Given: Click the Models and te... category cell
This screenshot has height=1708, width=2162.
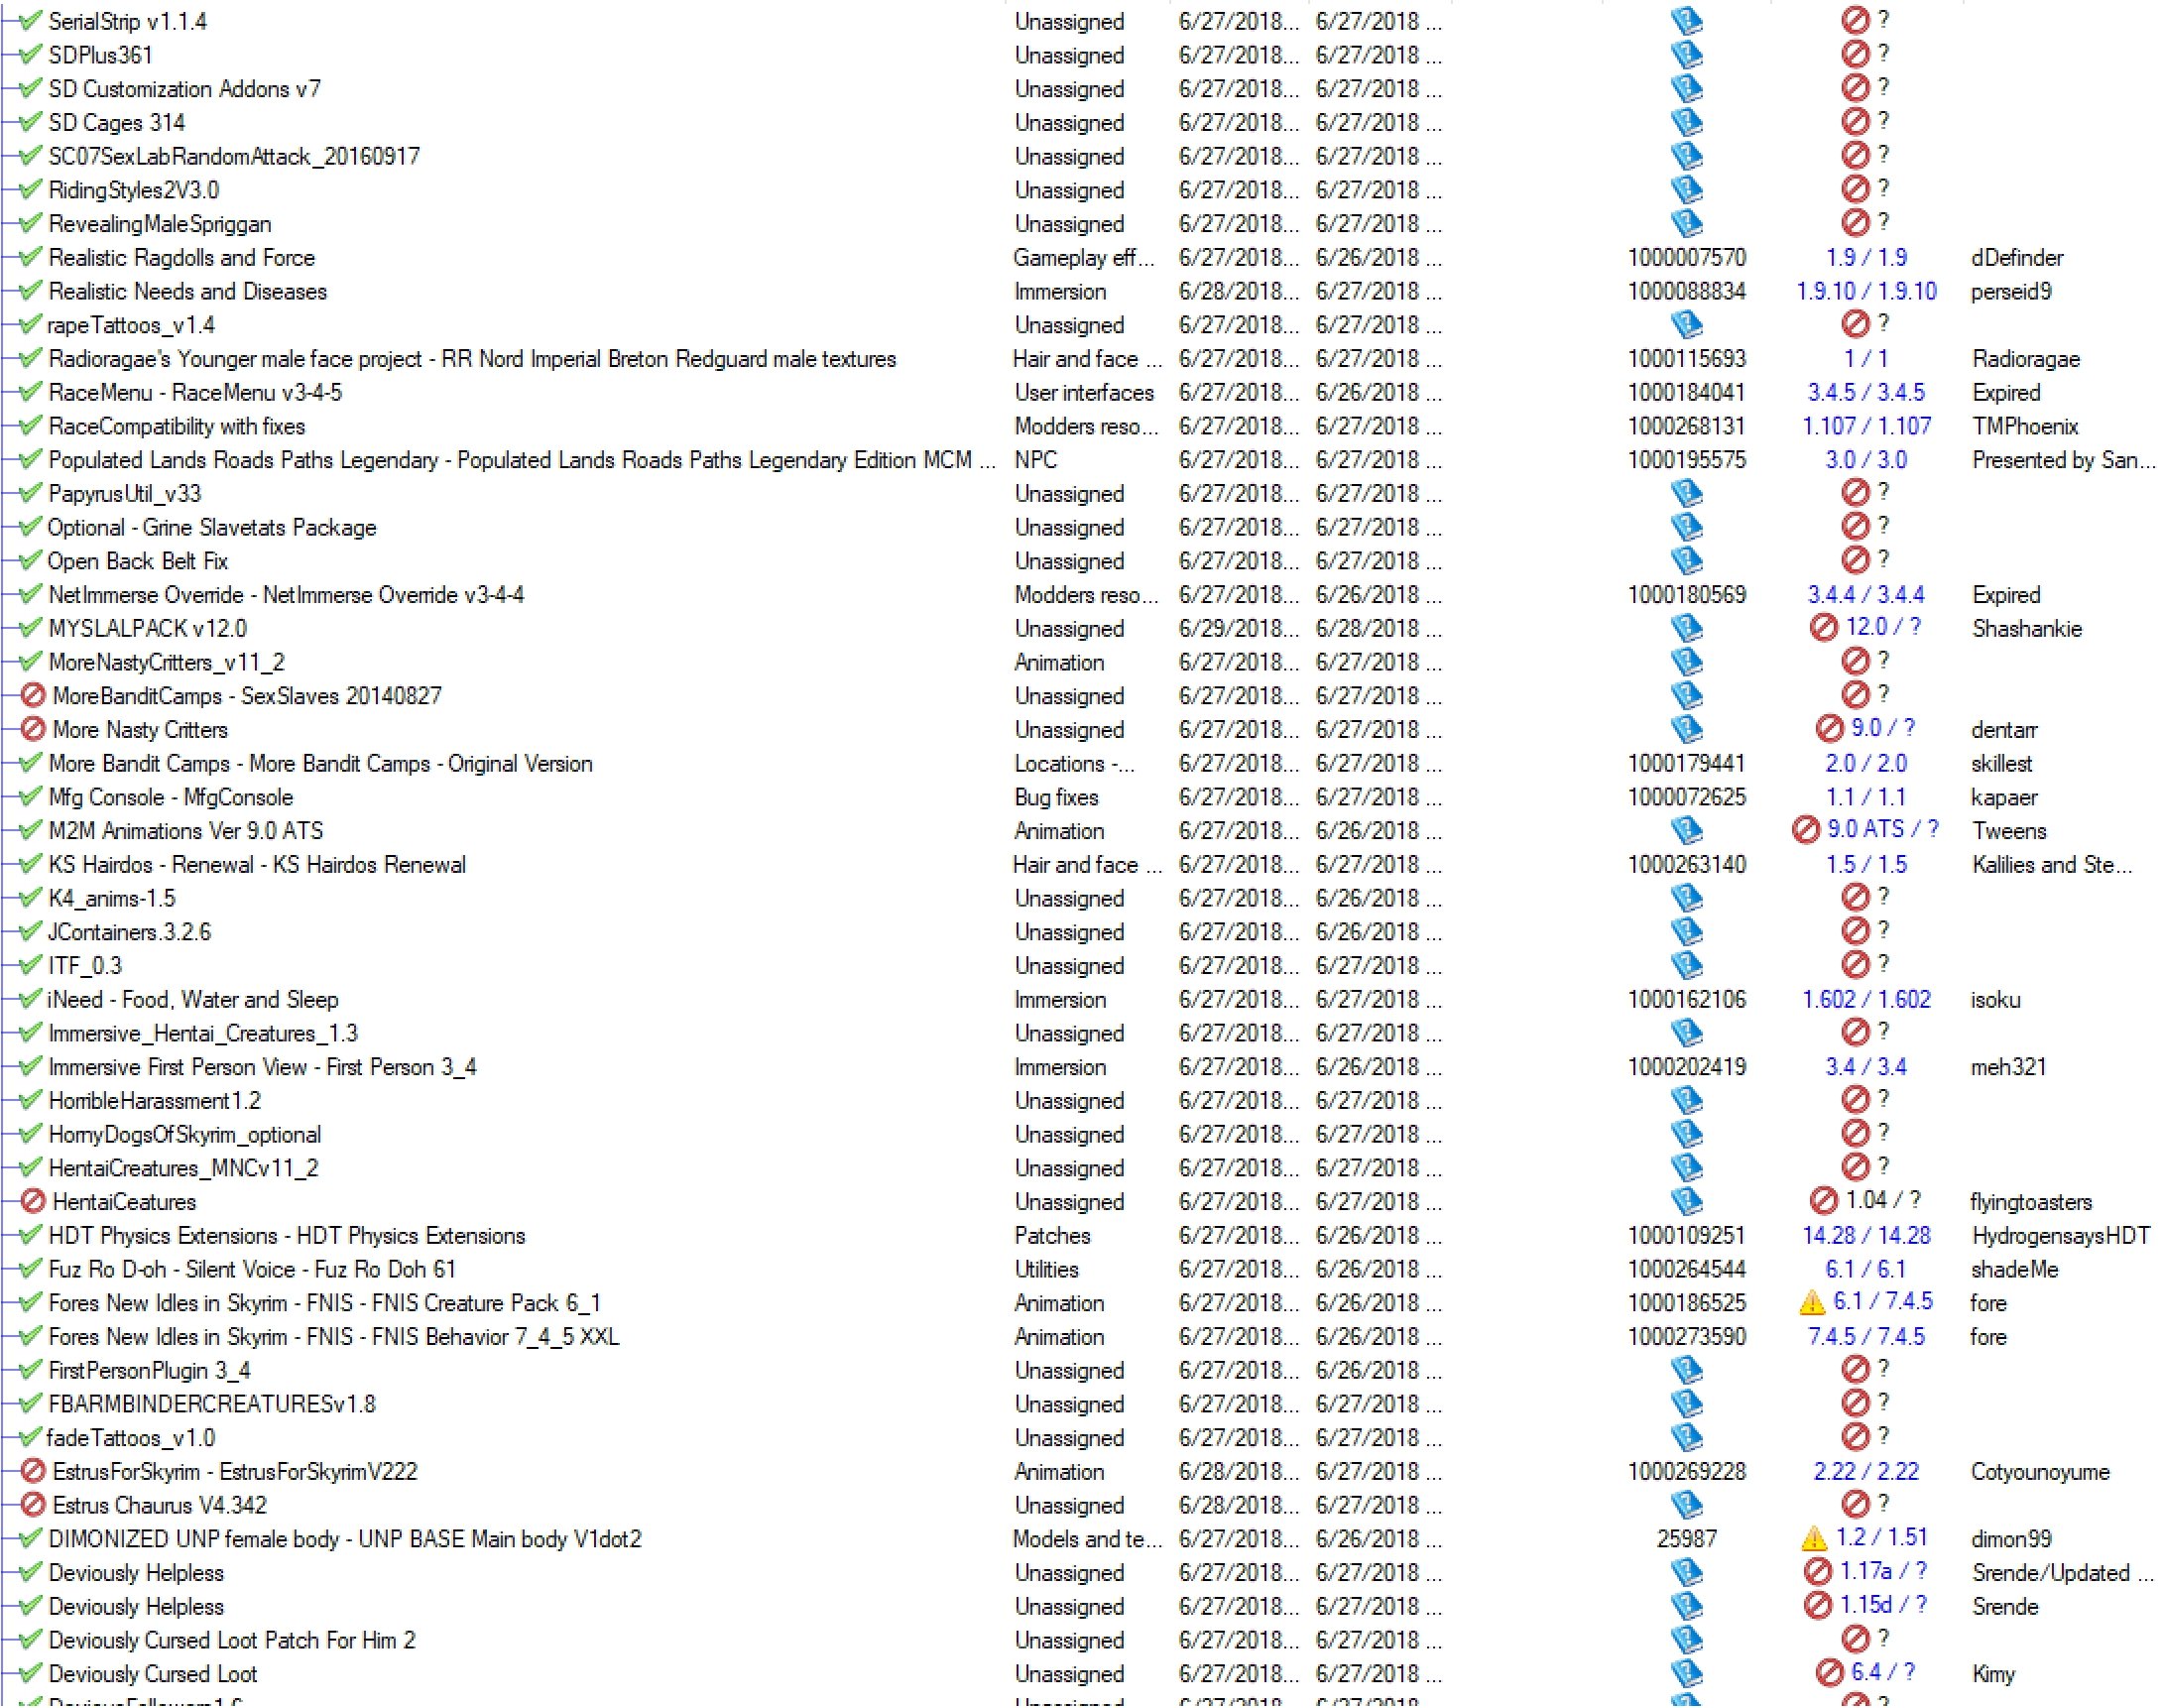Looking at the screenshot, I should click(x=1088, y=1538).
